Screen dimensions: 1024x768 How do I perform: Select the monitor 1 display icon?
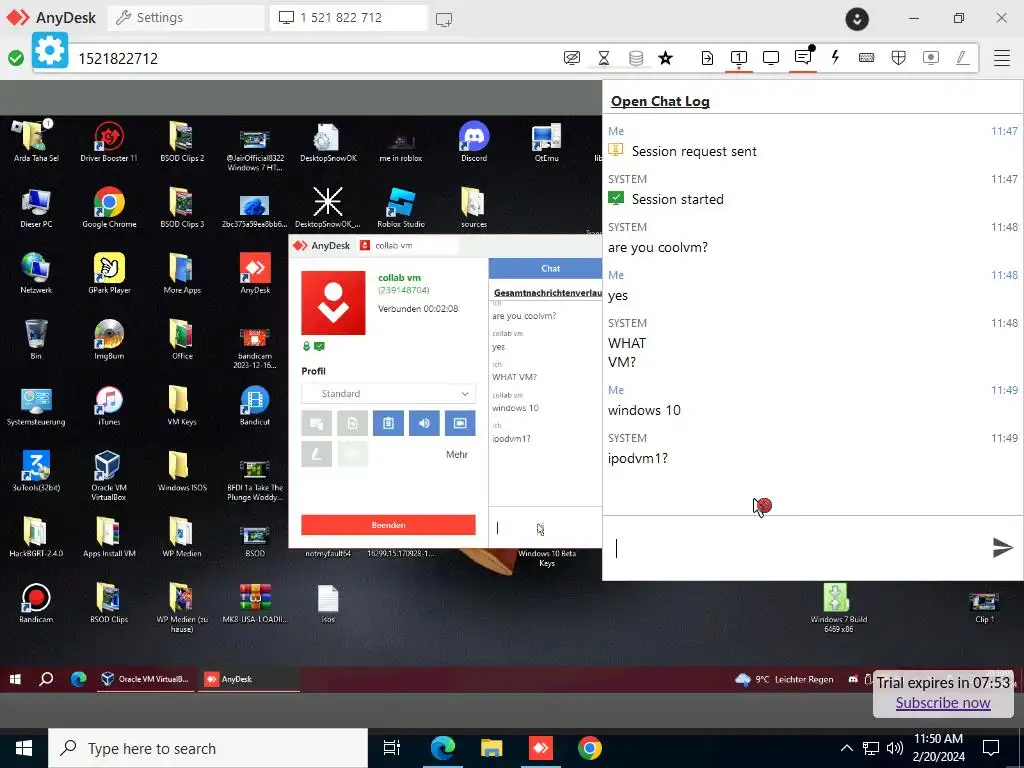coord(739,58)
